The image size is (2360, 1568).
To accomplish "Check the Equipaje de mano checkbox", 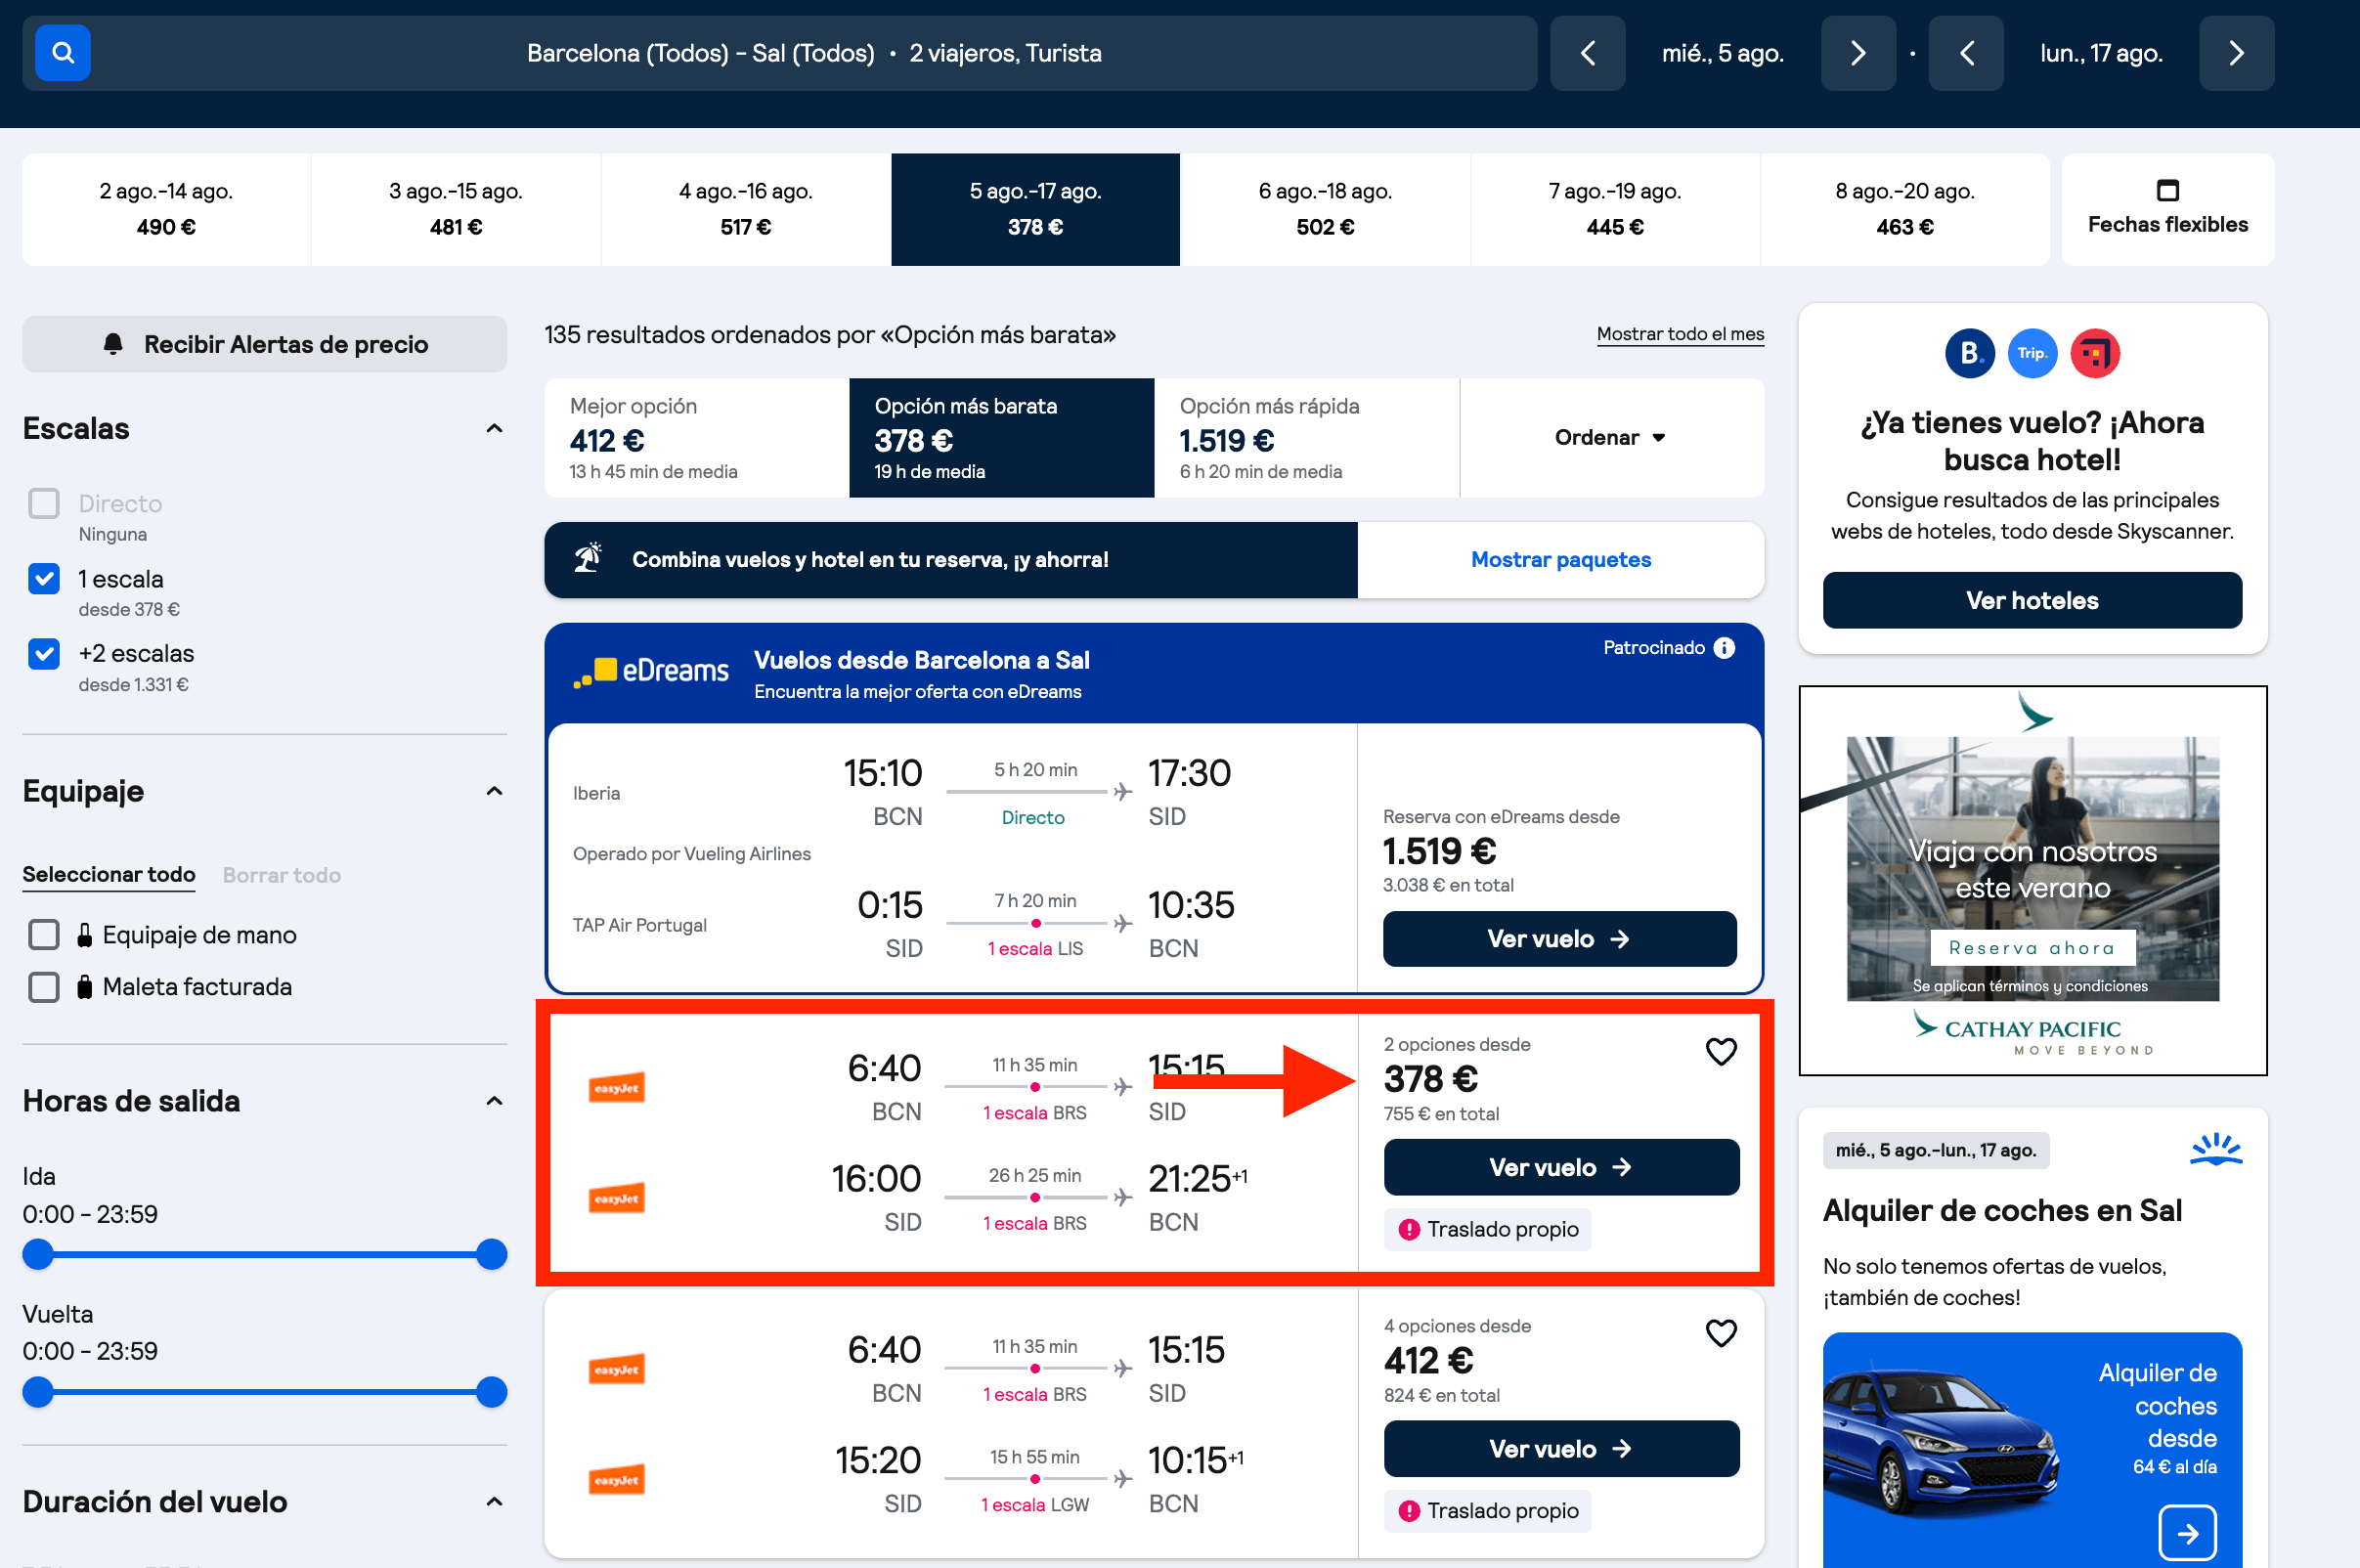I will pyautogui.click(x=44, y=934).
